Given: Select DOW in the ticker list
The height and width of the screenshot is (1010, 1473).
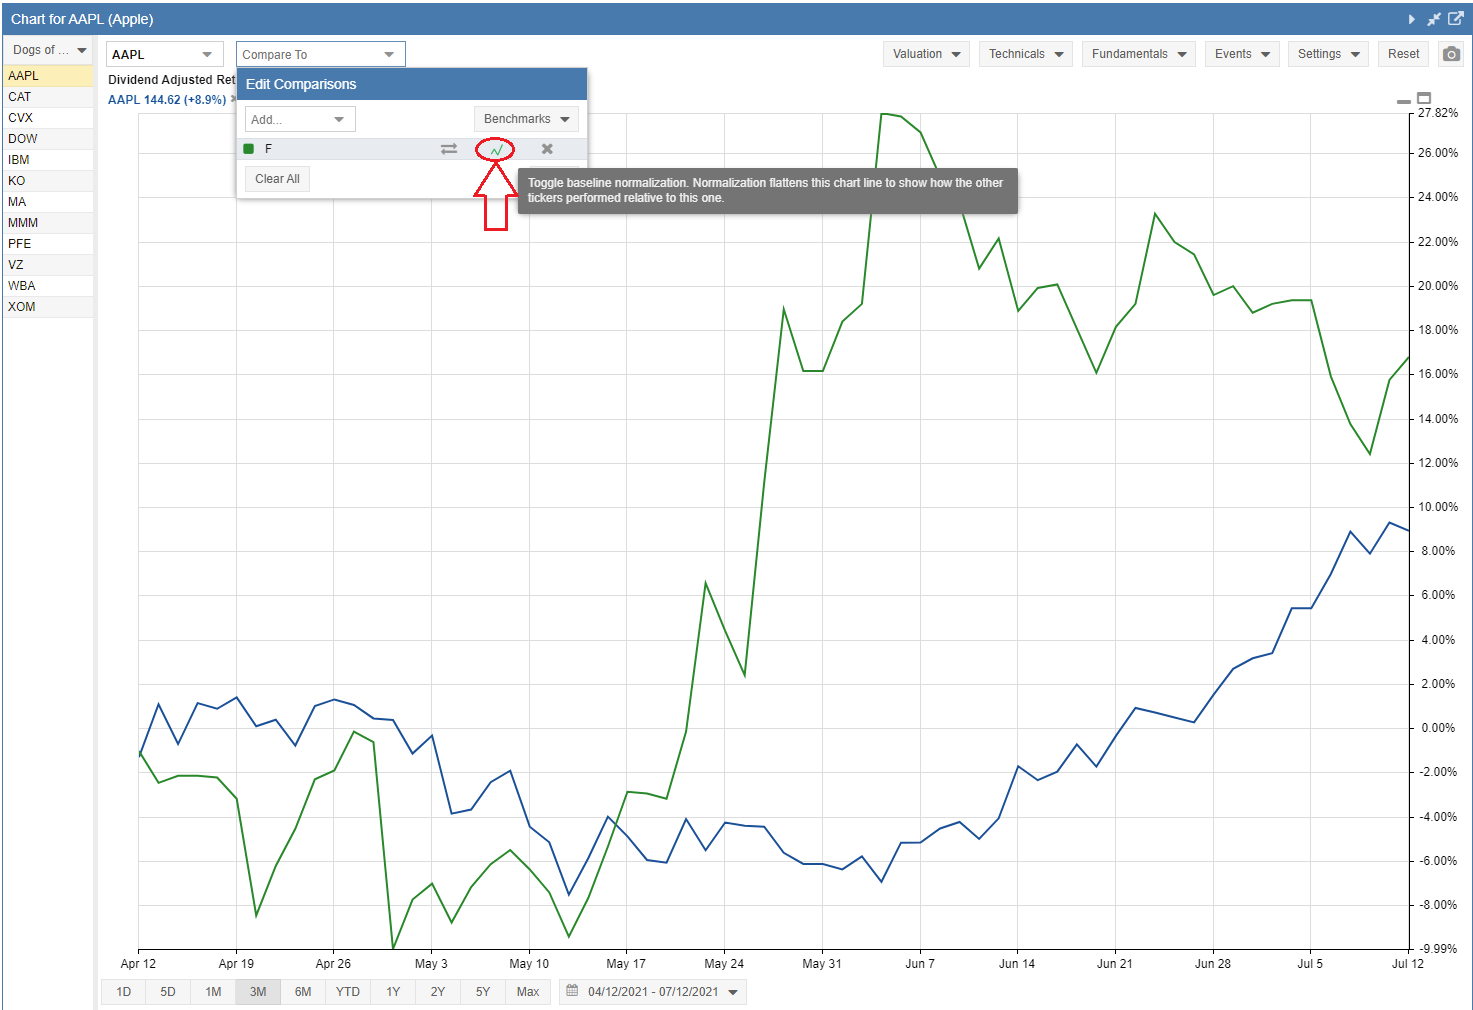Looking at the screenshot, I should pos(48,139).
